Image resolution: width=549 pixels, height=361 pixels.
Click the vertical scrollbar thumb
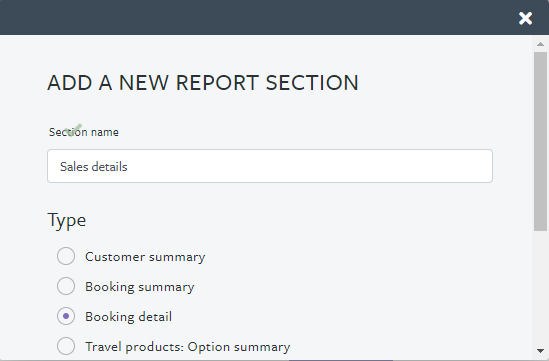540,141
